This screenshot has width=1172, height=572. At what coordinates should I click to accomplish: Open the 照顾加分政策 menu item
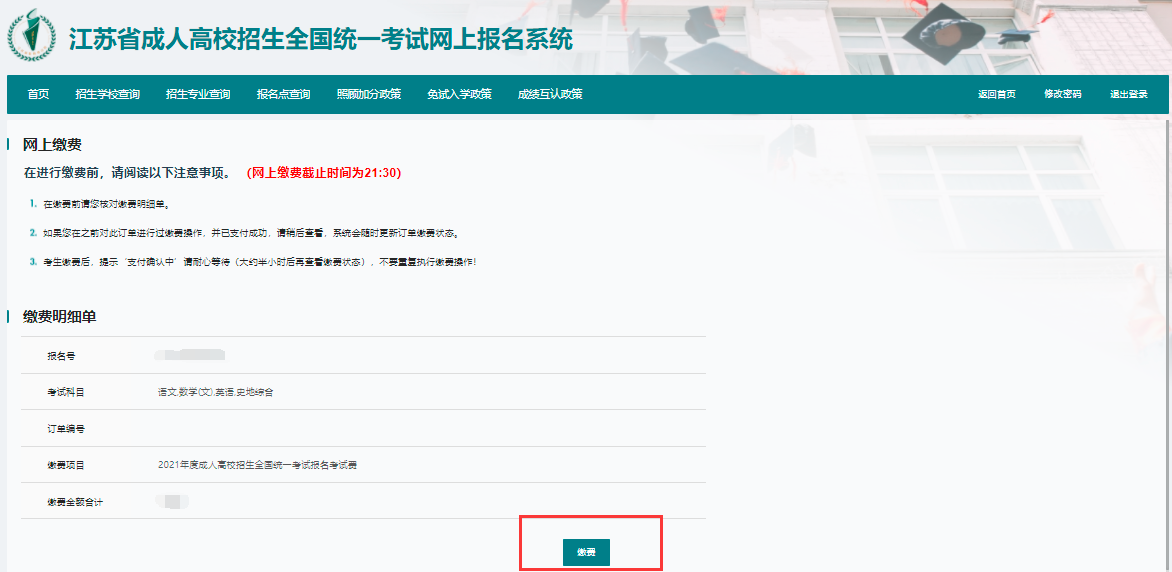point(368,94)
